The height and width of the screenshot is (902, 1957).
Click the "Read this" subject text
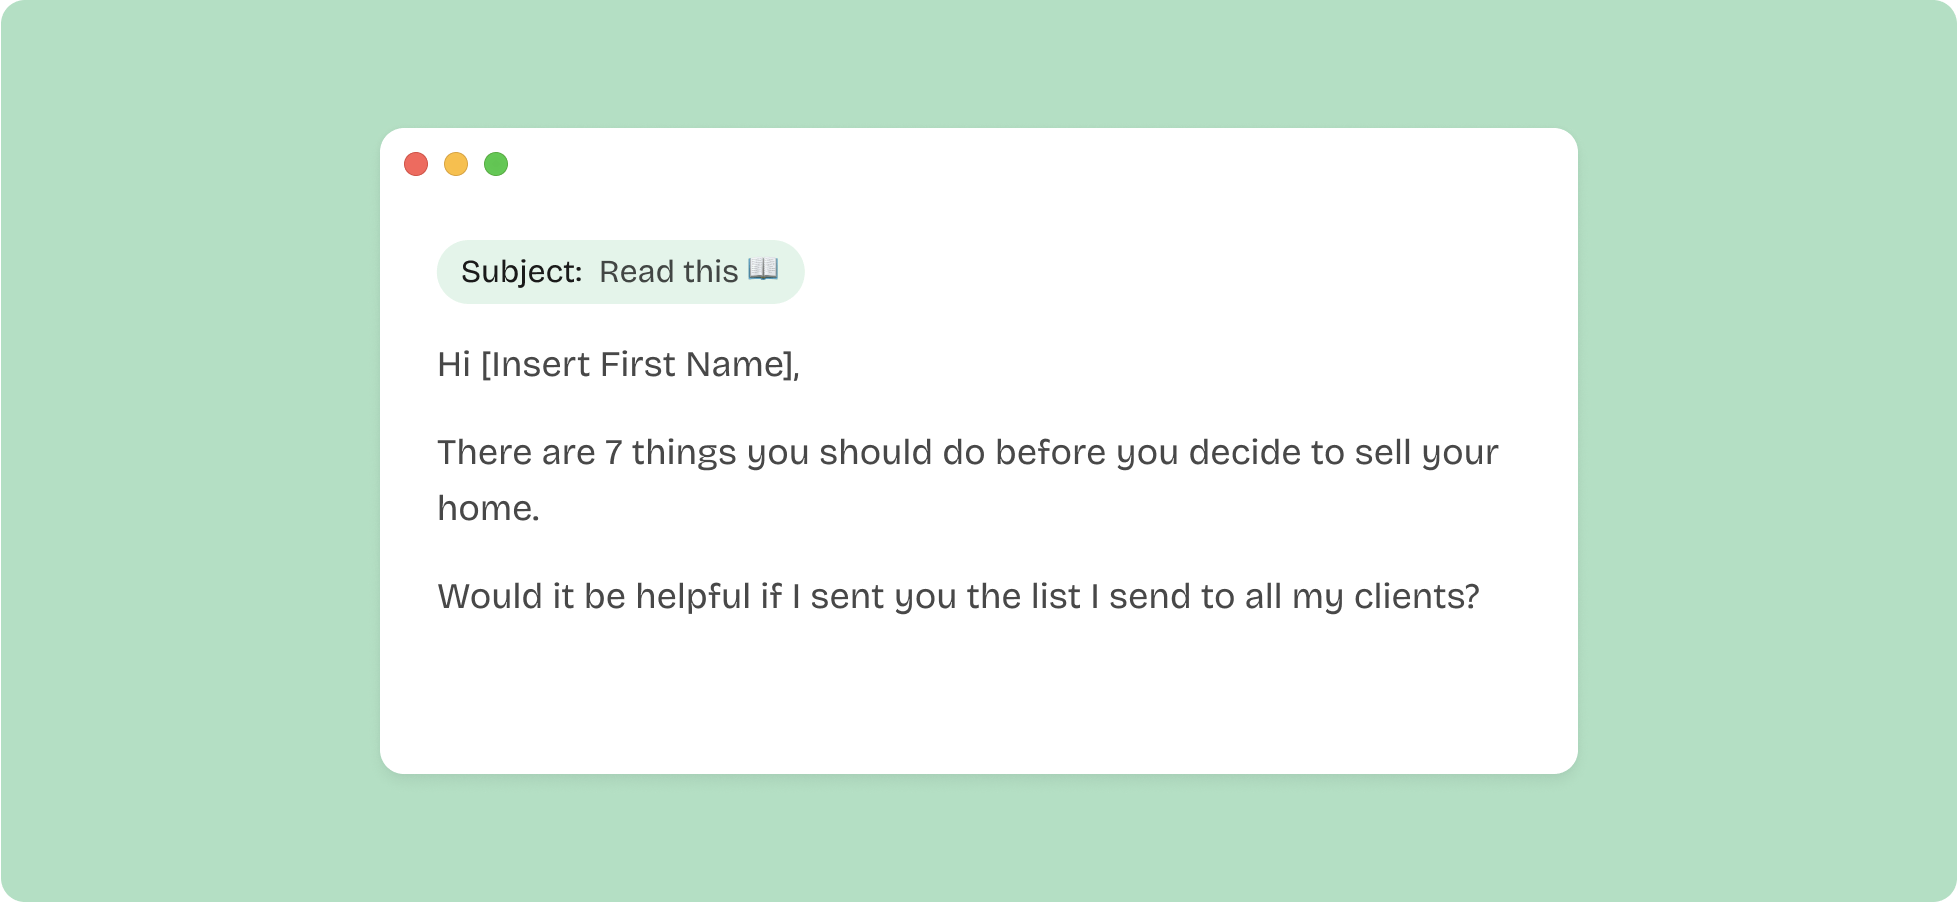(x=668, y=272)
